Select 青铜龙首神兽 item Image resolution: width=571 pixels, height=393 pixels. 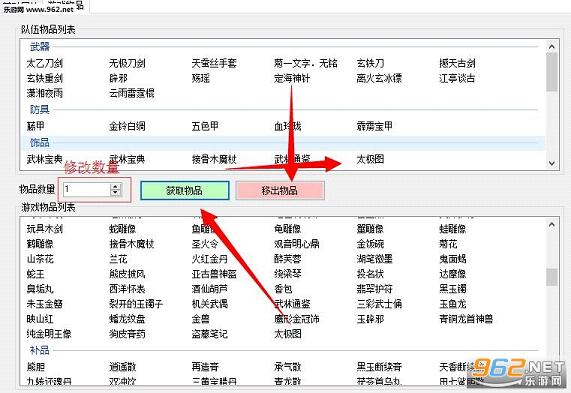[x=466, y=319]
